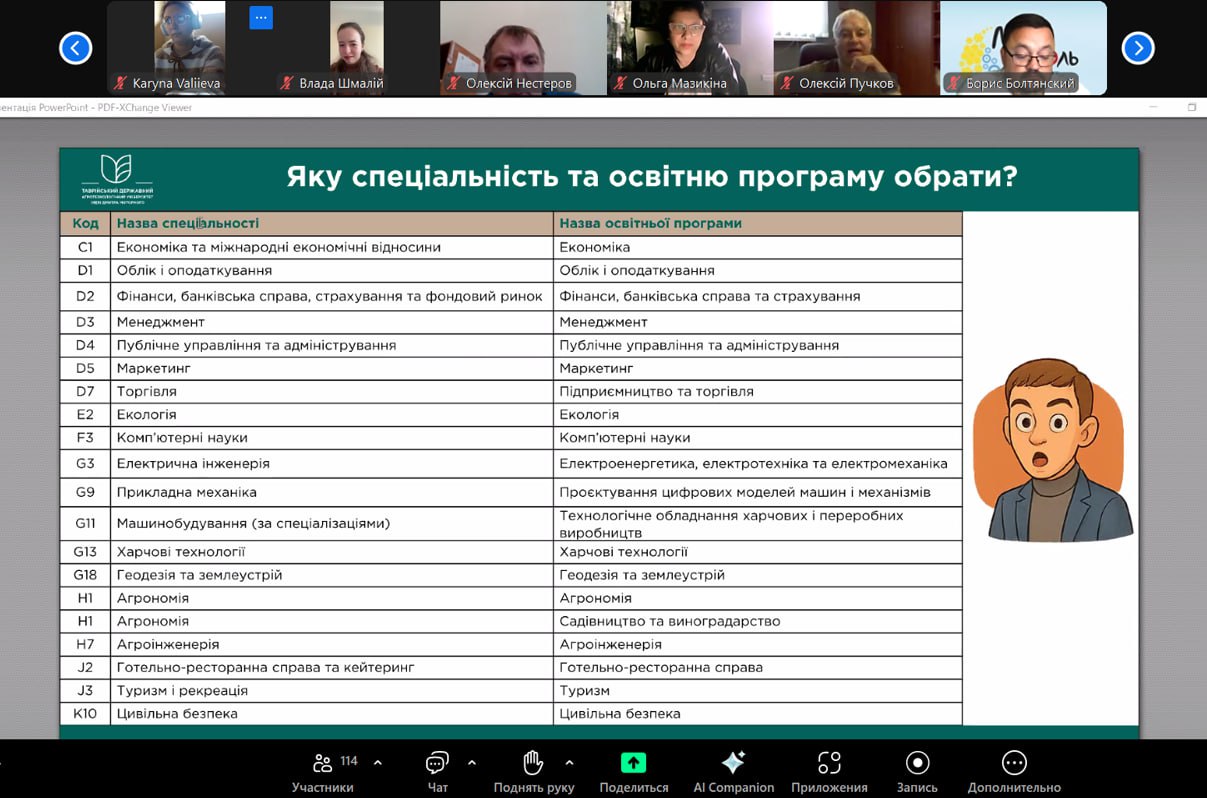Start recording with the Запись icon

point(917,763)
